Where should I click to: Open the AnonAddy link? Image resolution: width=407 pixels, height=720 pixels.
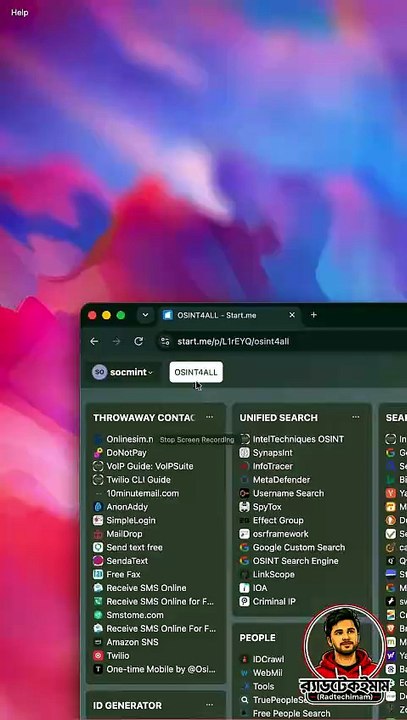pyautogui.click(x=127, y=507)
